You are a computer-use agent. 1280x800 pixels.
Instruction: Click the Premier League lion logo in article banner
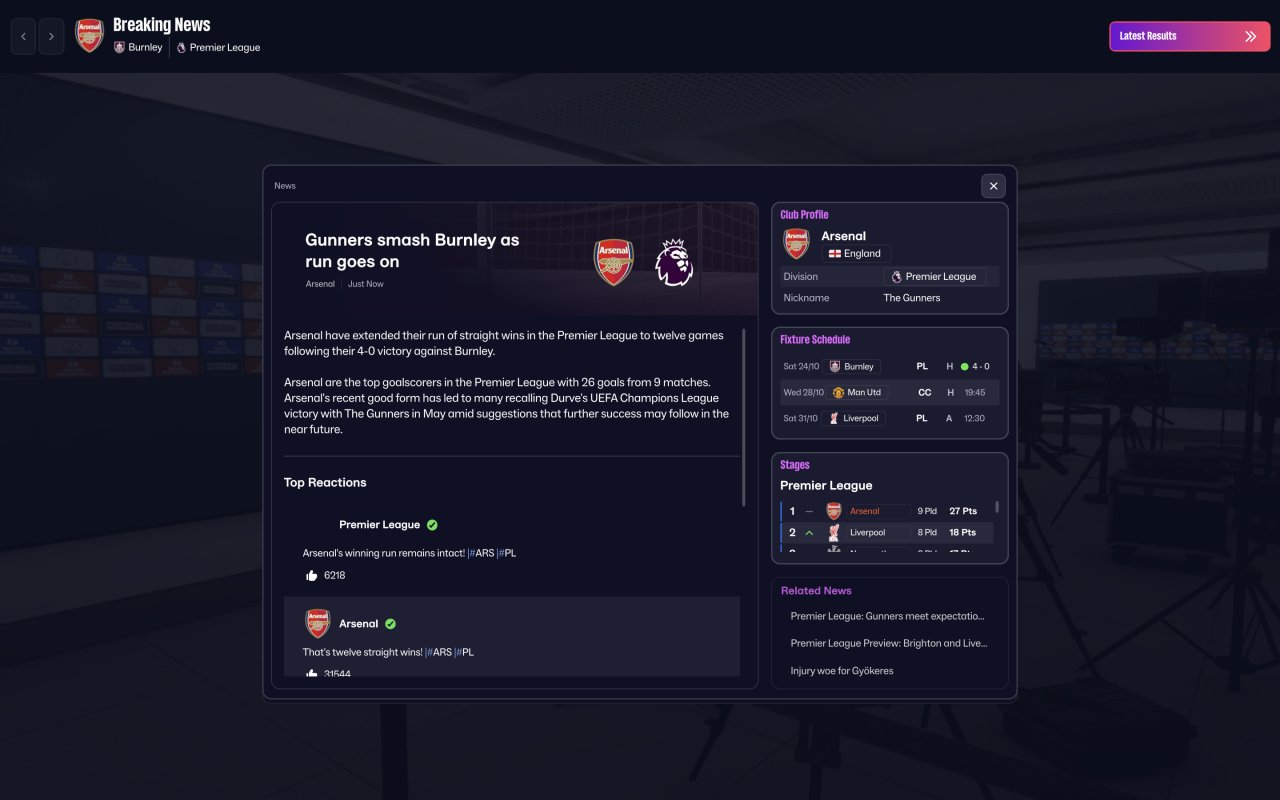(673, 262)
